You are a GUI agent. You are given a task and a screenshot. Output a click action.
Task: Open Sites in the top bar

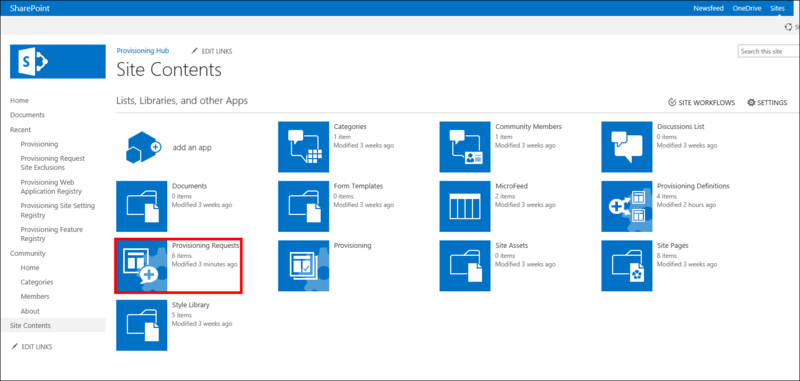tap(778, 8)
